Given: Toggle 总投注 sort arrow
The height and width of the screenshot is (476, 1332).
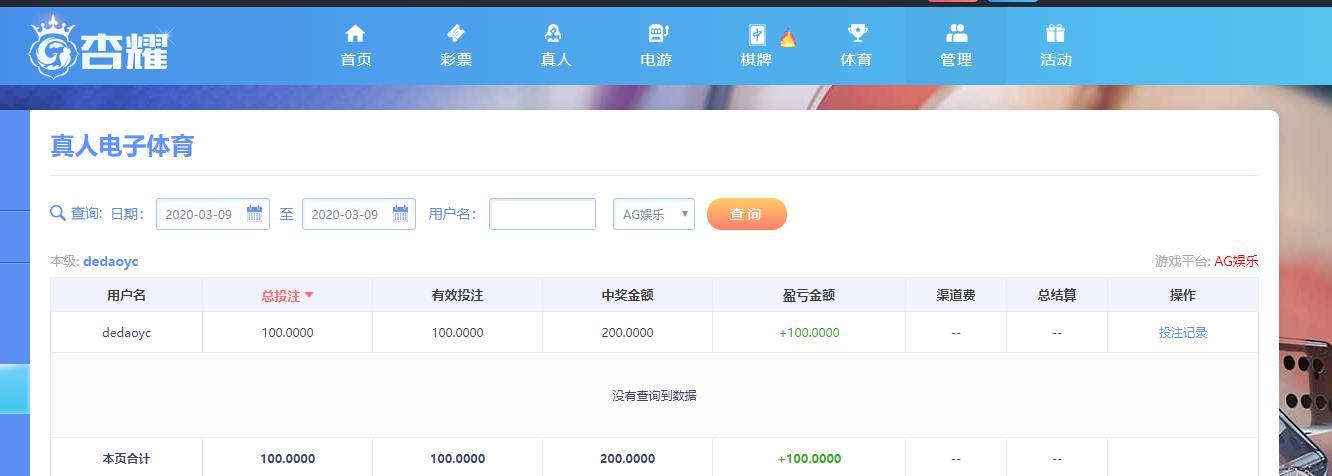Looking at the screenshot, I should [x=309, y=295].
